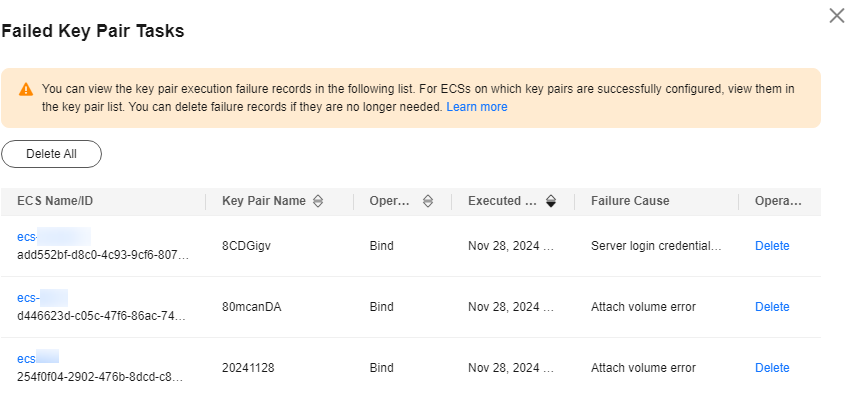Click the orange warning triangle icon
The height and width of the screenshot is (396, 850).
click(25, 89)
